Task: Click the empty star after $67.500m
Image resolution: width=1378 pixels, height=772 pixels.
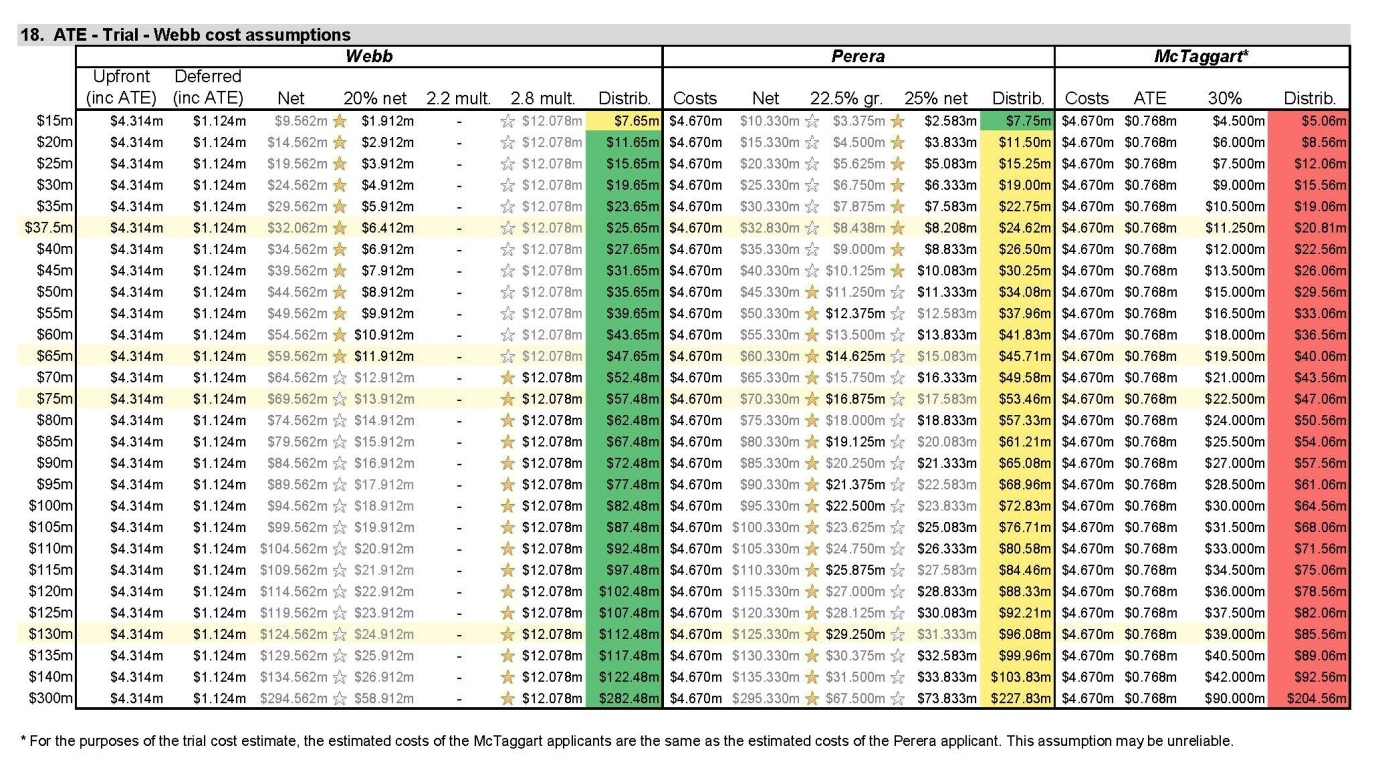Action: [896, 697]
